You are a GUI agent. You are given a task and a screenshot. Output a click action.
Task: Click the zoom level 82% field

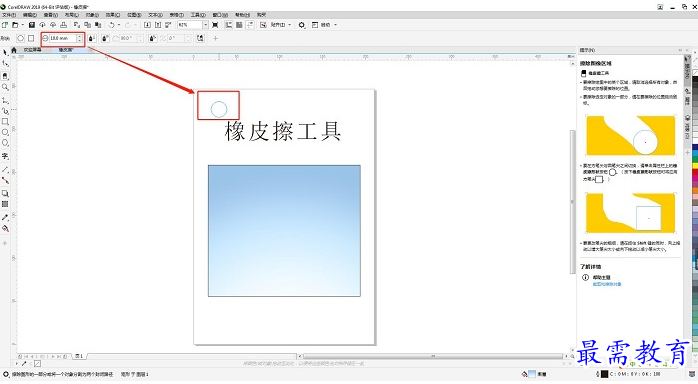click(x=190, y=25)
